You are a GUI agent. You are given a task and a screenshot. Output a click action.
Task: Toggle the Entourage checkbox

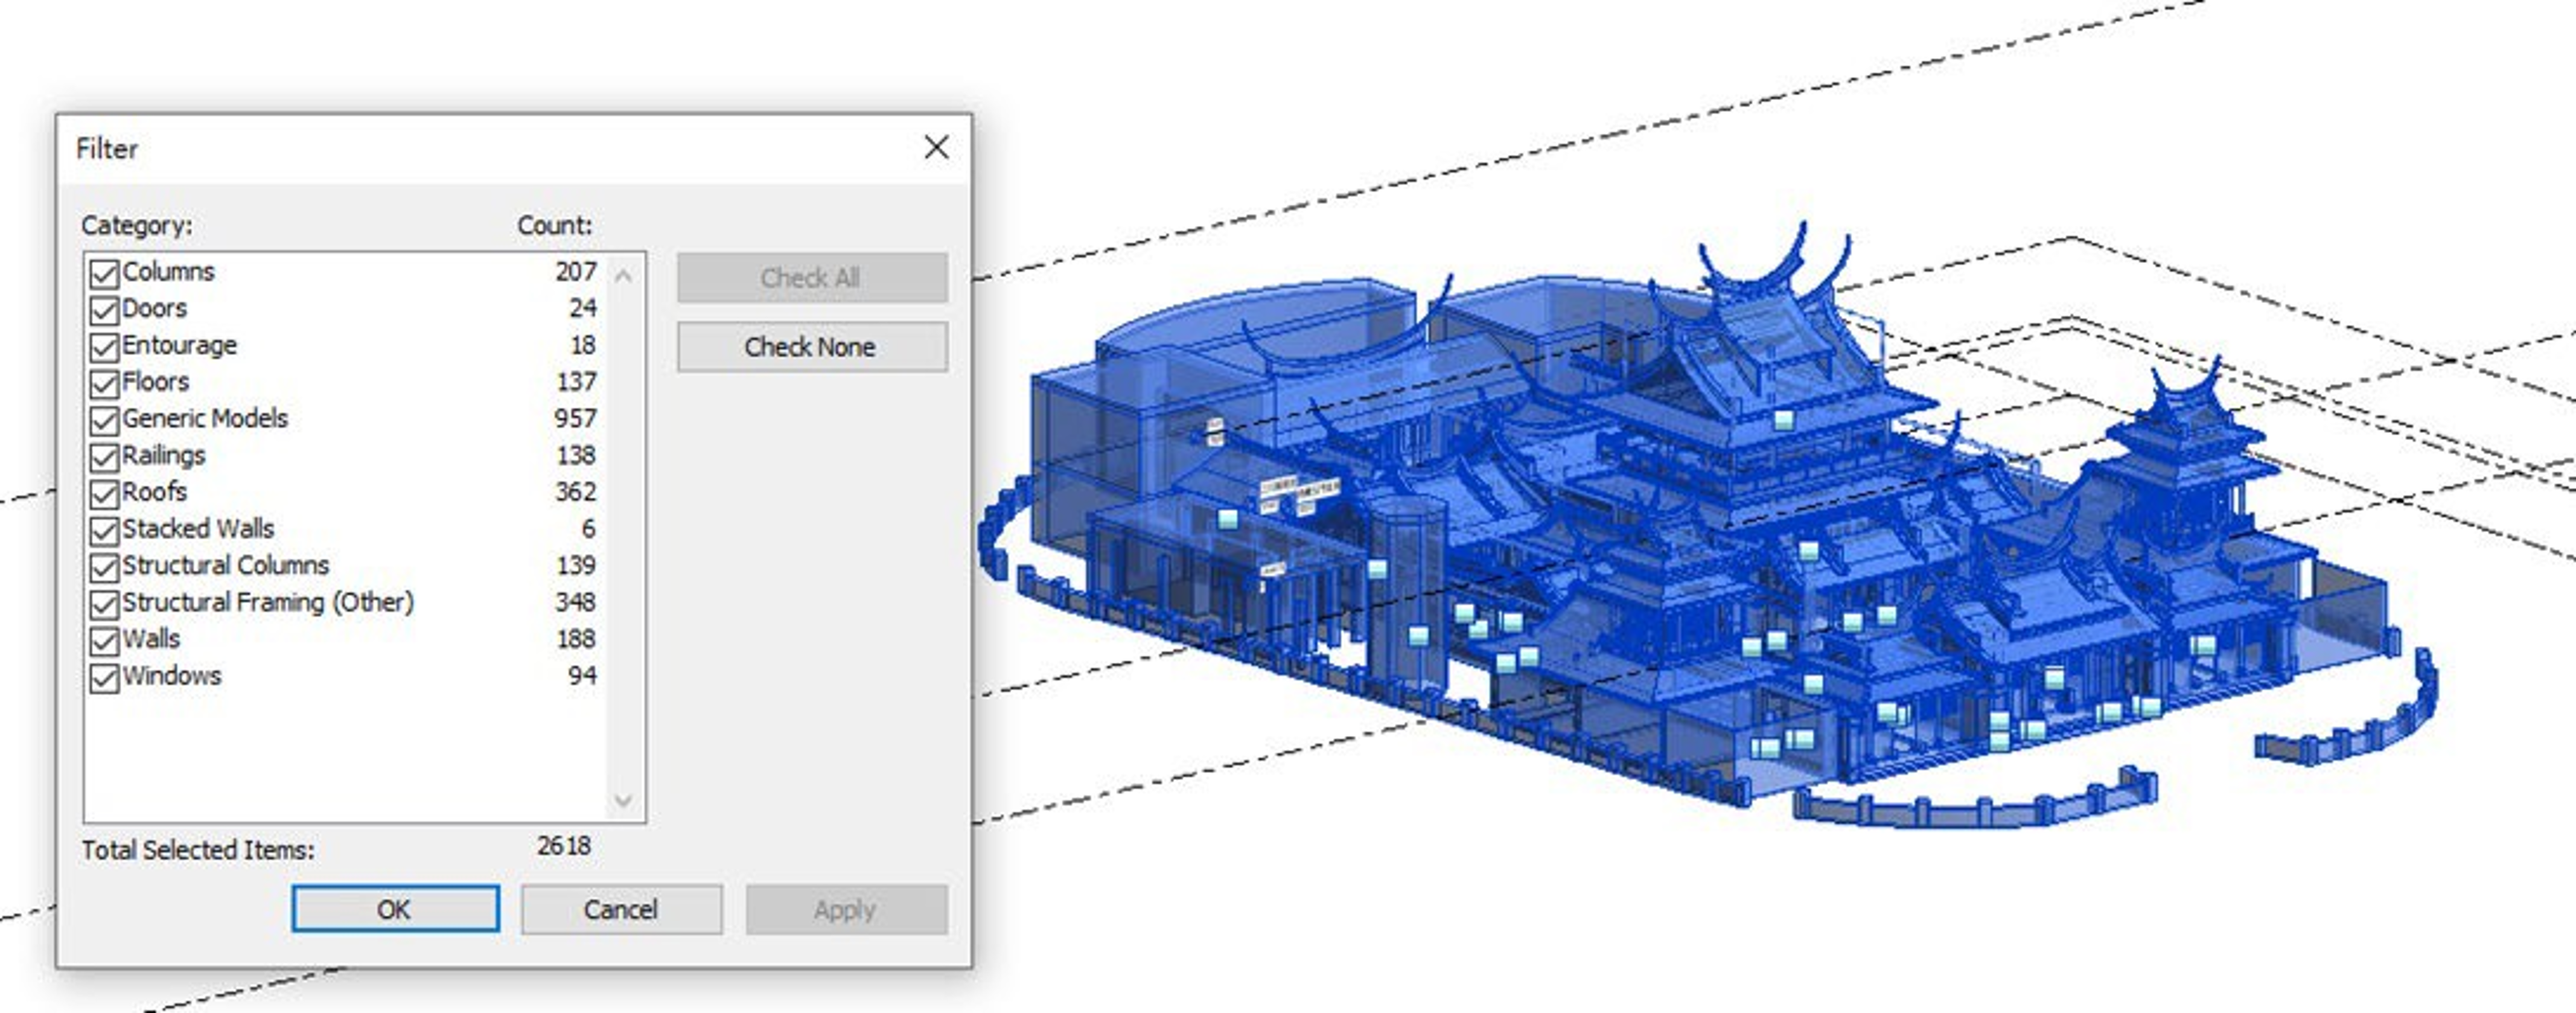click(x=104, y=347)
